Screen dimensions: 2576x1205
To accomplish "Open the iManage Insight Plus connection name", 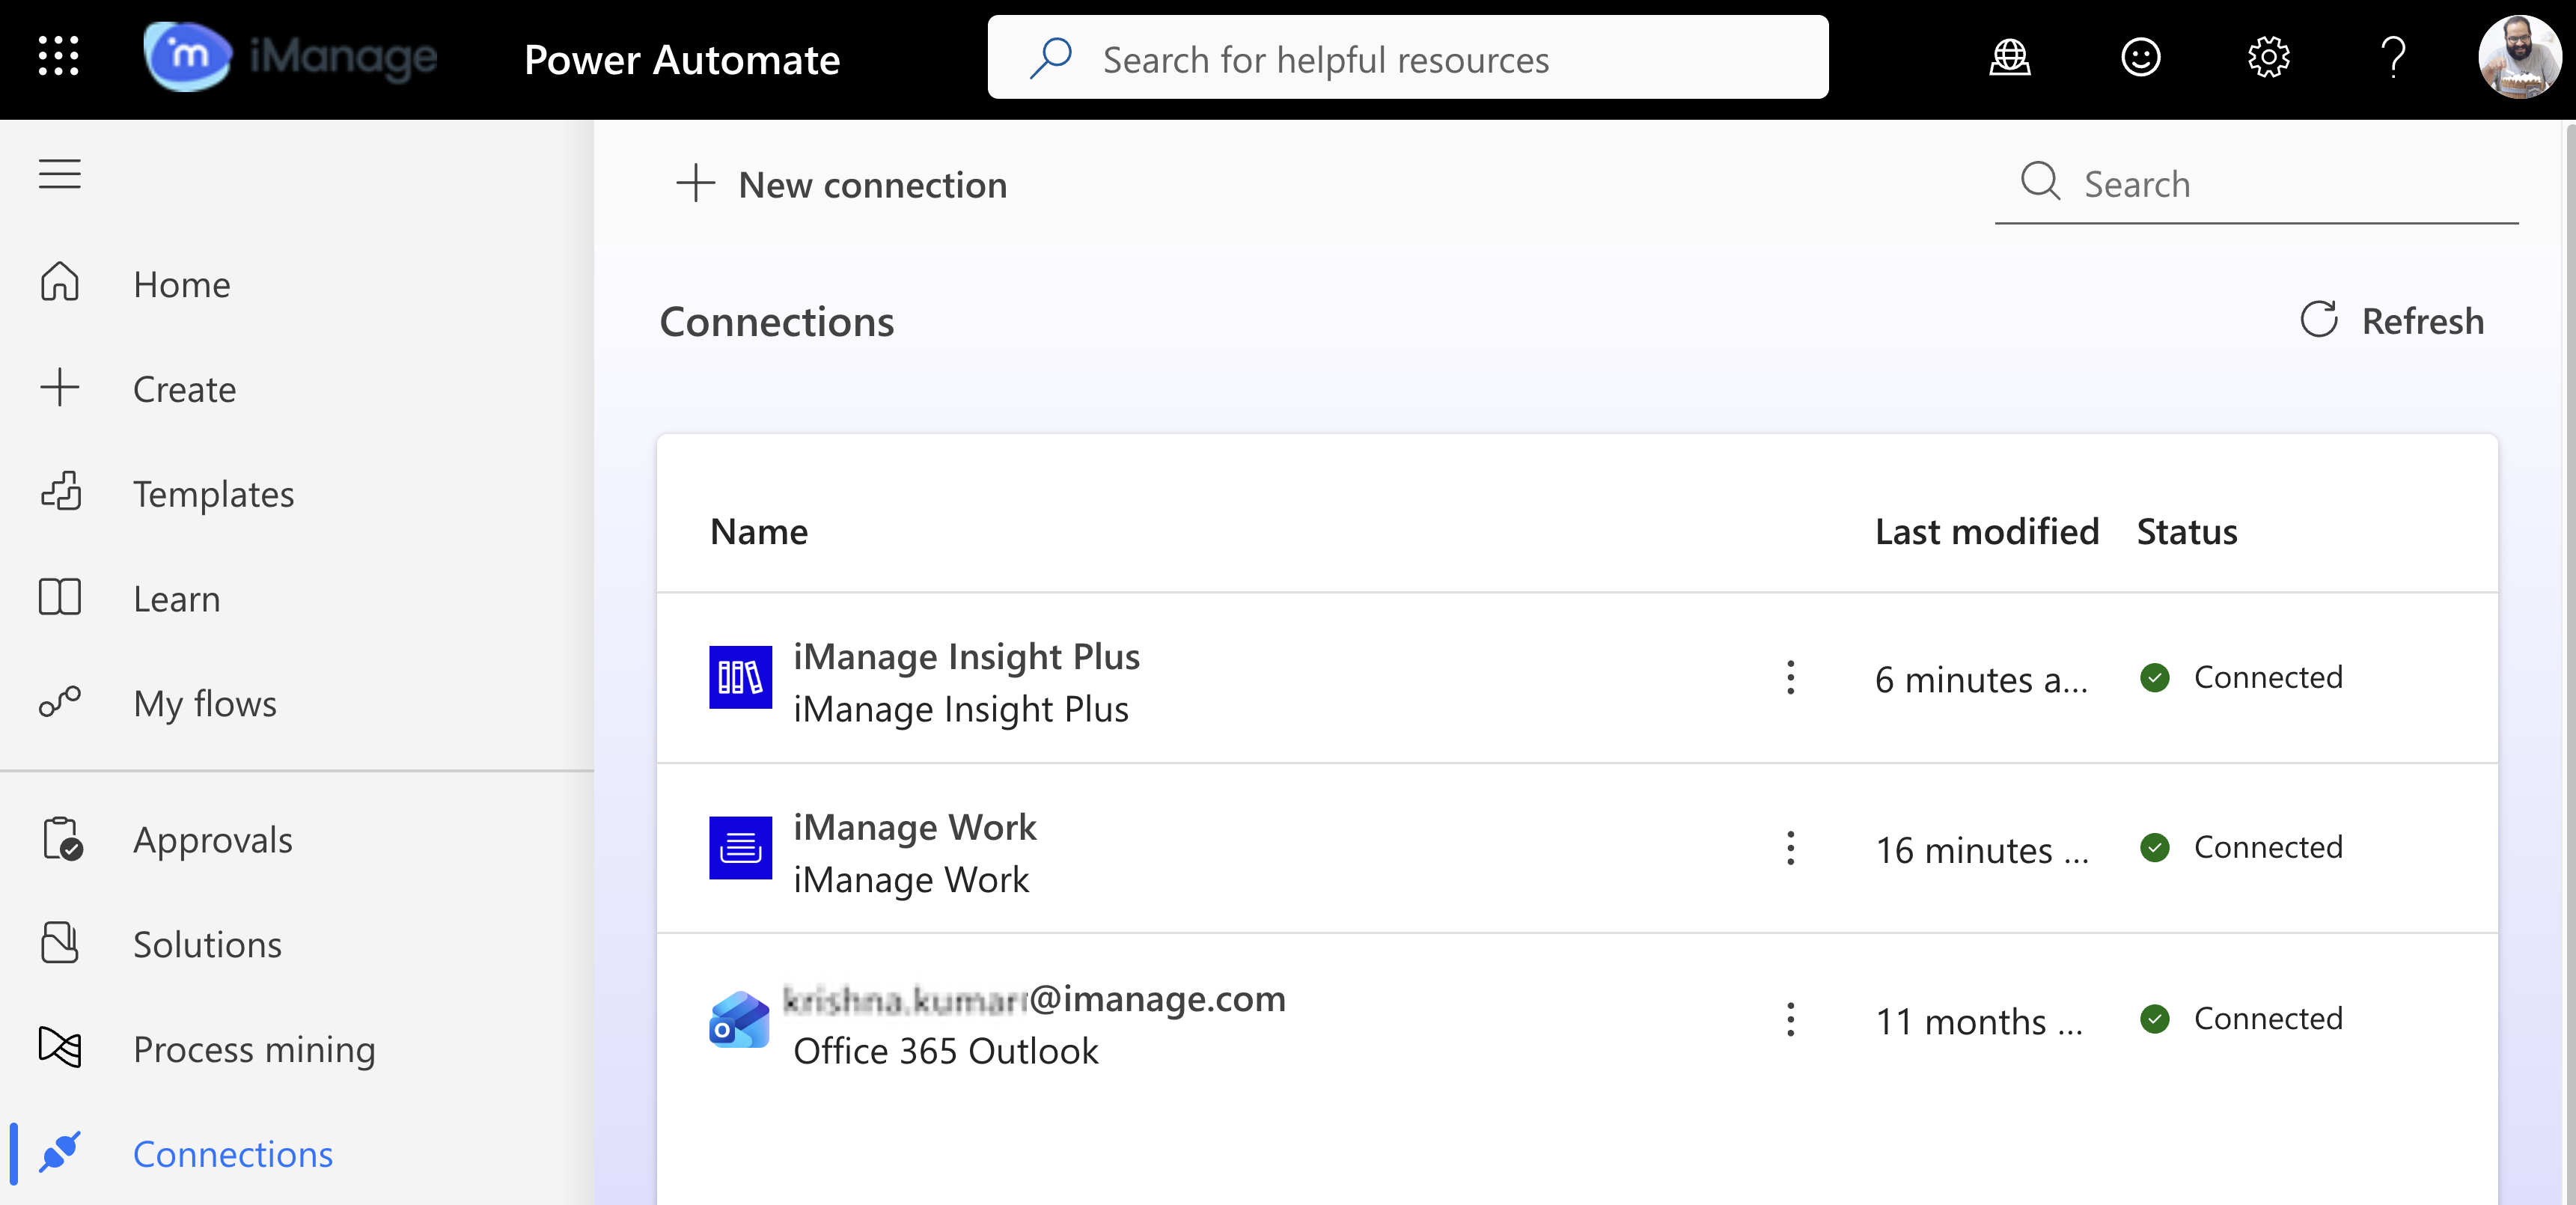I will (x=966, y=656).
